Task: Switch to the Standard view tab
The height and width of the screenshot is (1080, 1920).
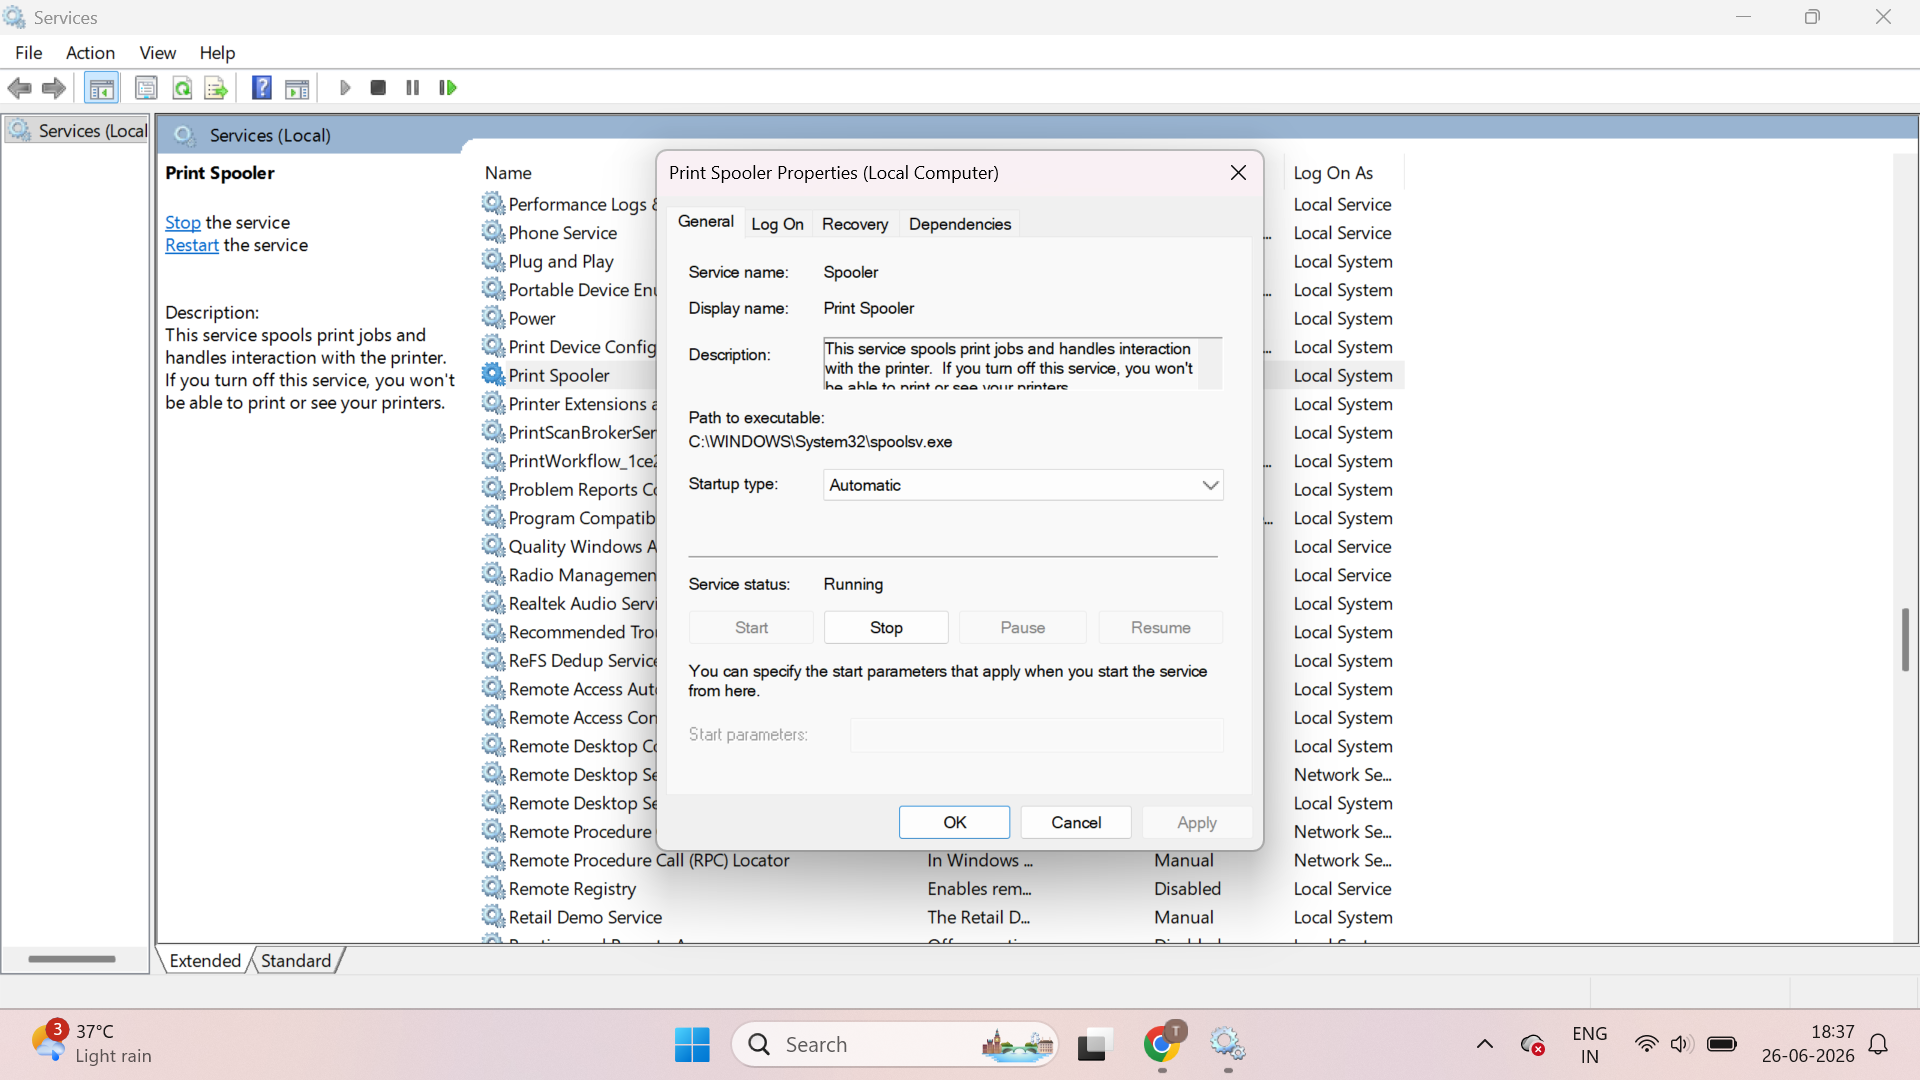Action: pyautogui.click(x=296, y=961)
